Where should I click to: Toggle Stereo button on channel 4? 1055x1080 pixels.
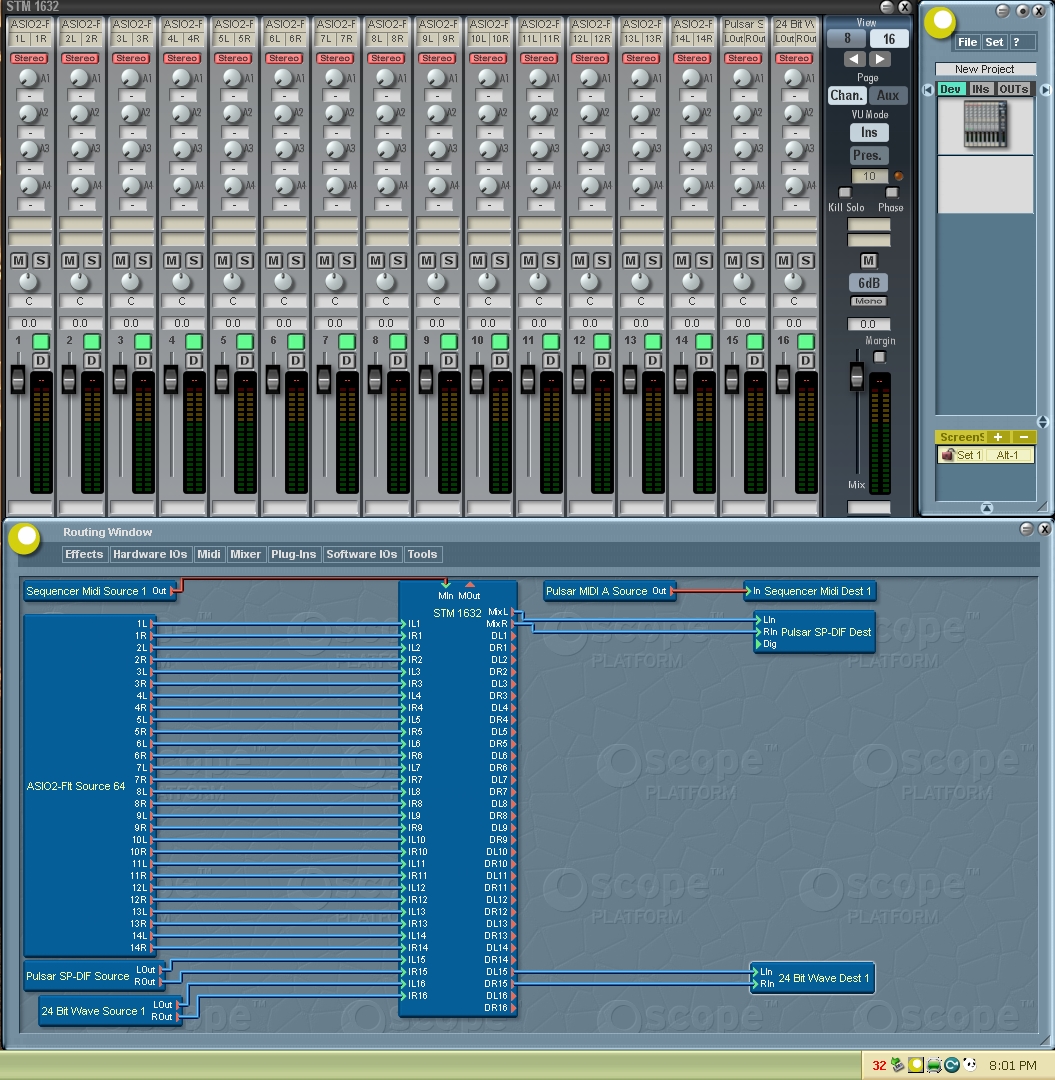coord(182,59)
